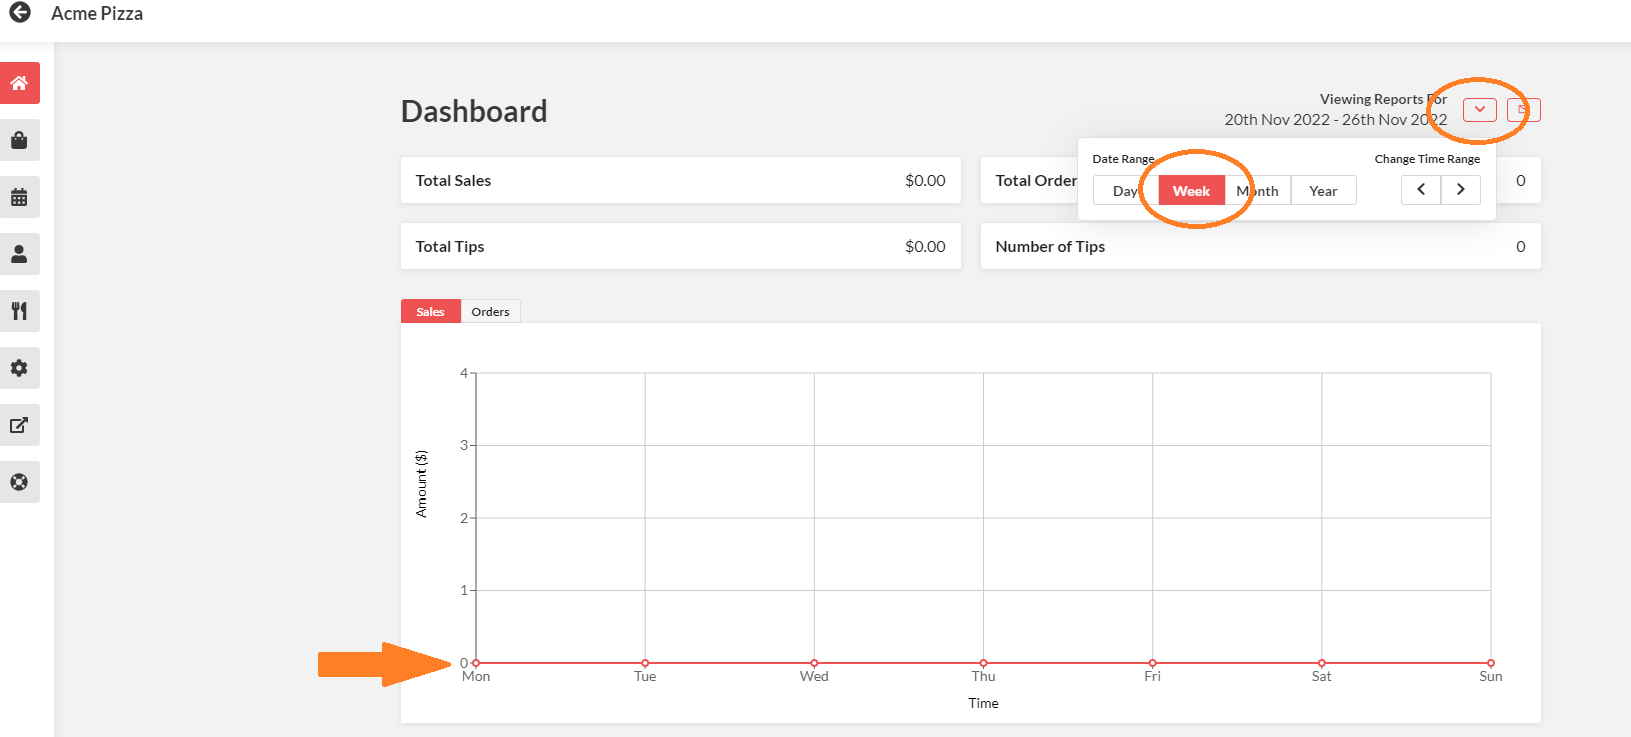Select the Month date range option
1631x737 pixels.
pos(1258,191)
